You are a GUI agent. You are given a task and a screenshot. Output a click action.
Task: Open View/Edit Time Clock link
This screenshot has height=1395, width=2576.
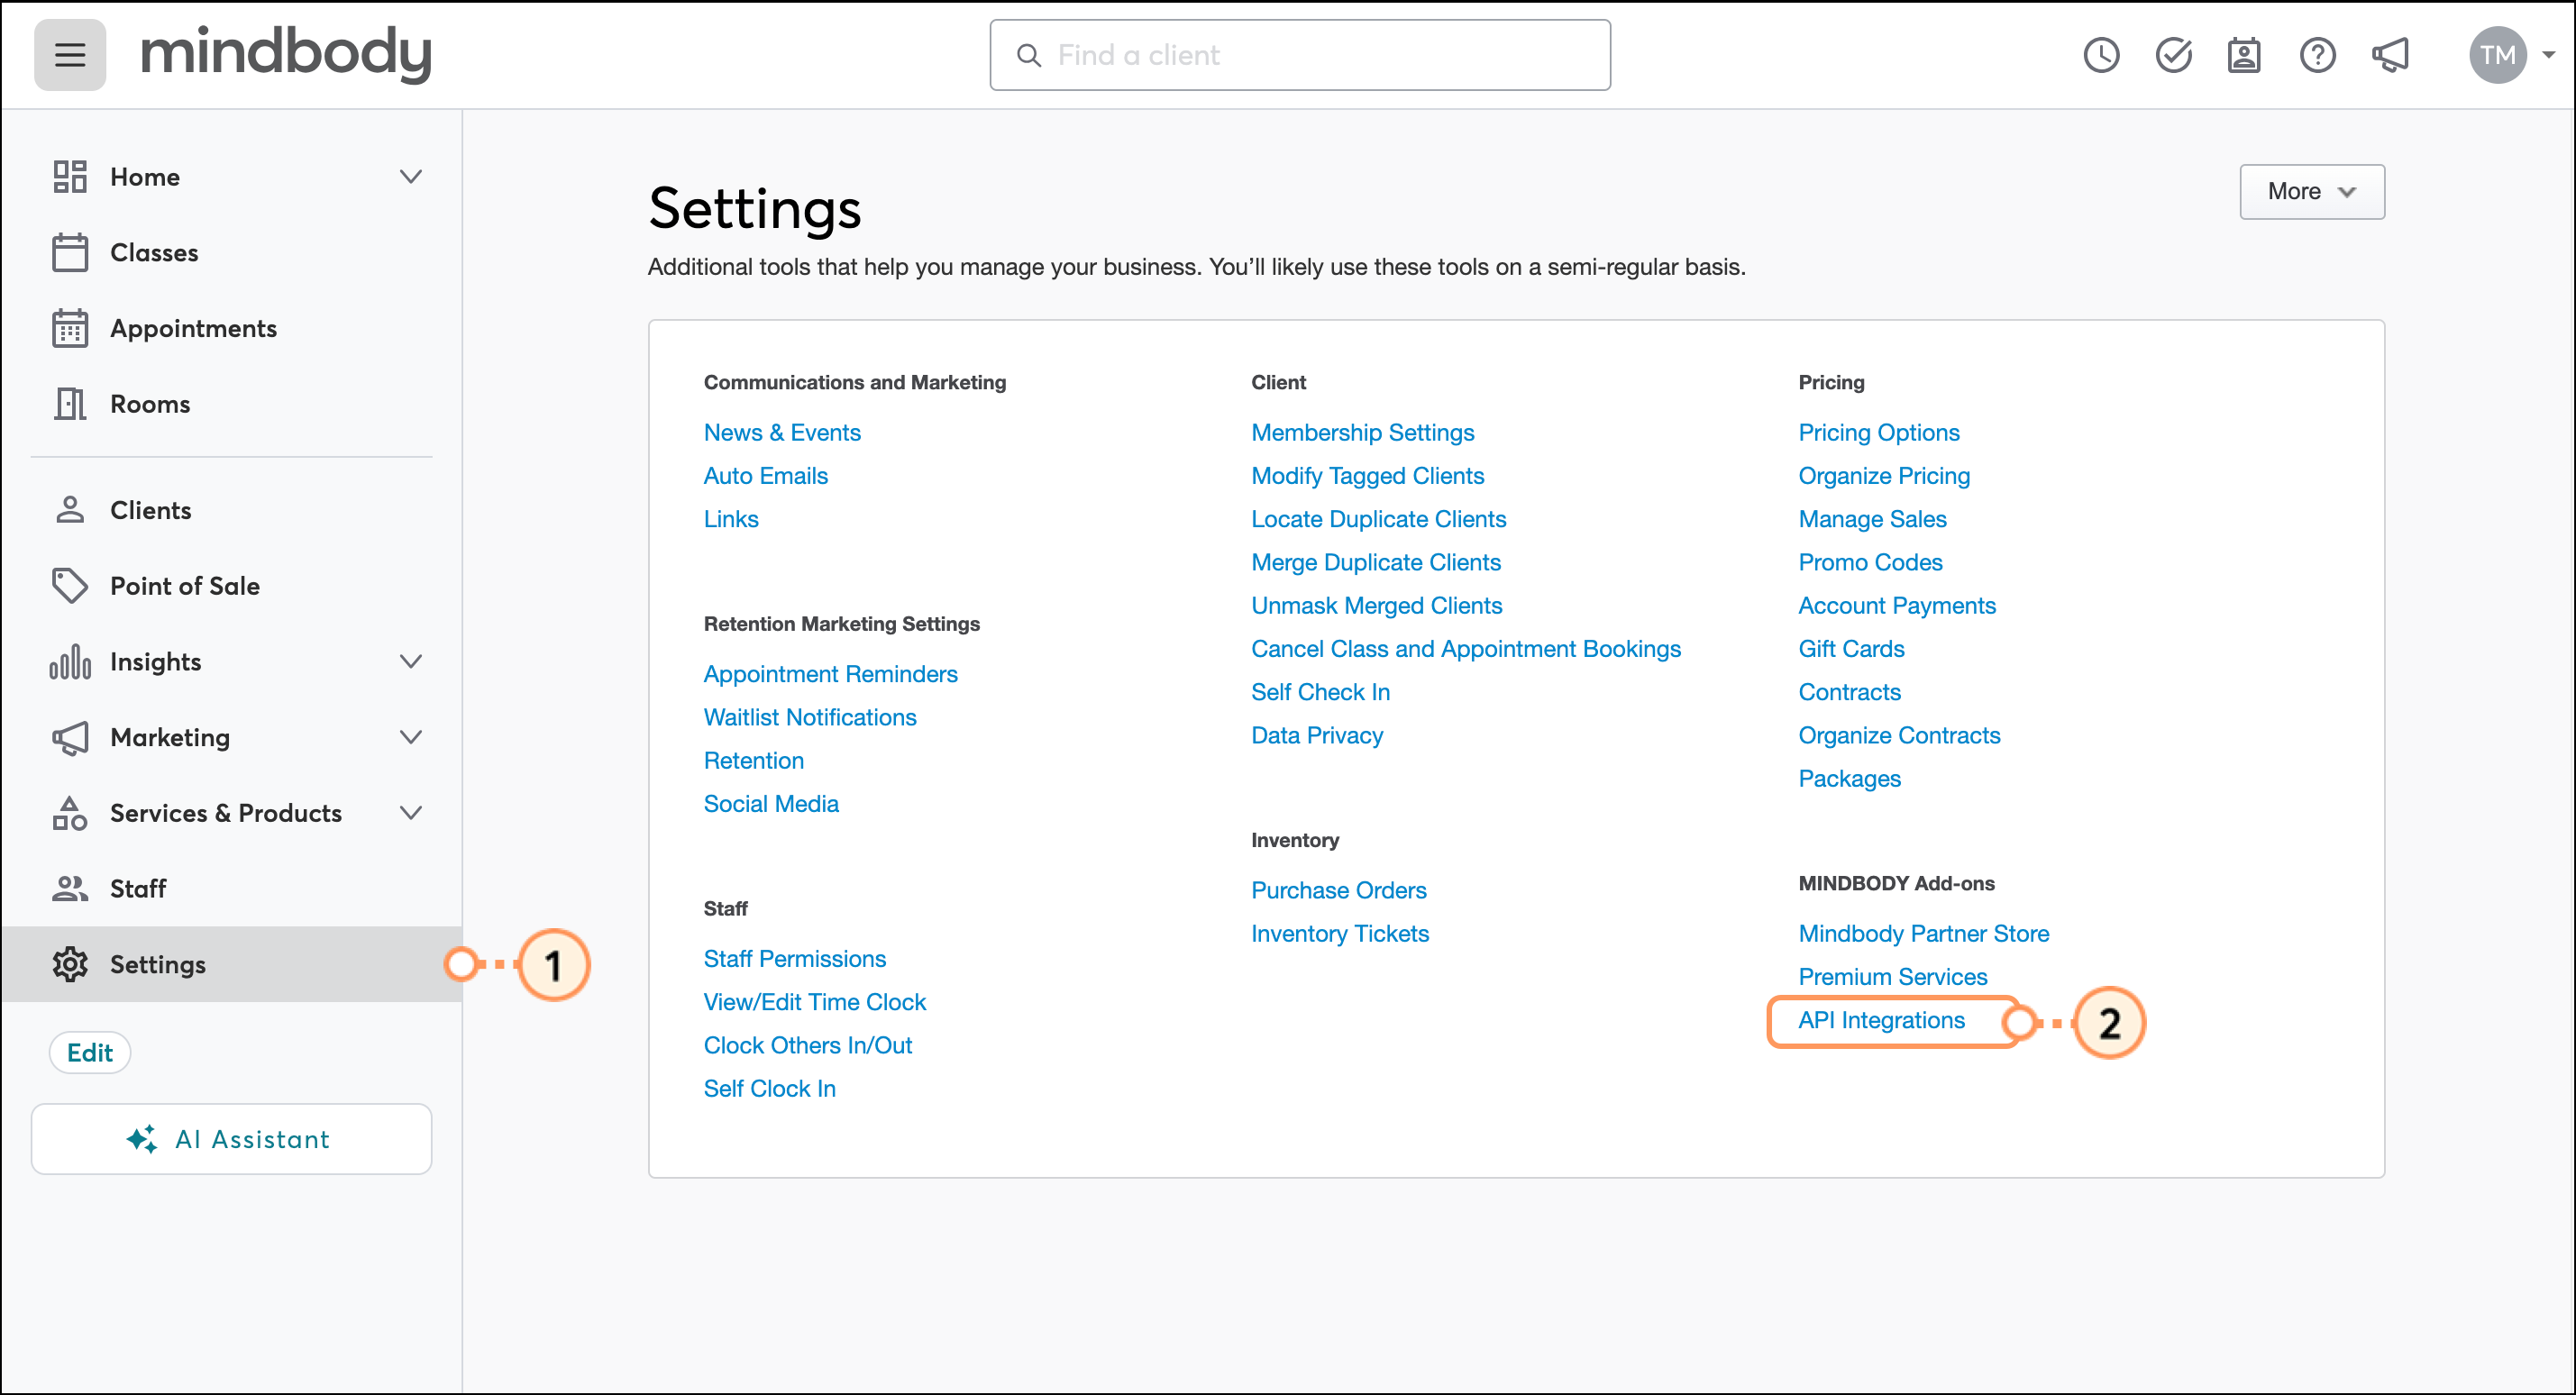[815, 1002]
